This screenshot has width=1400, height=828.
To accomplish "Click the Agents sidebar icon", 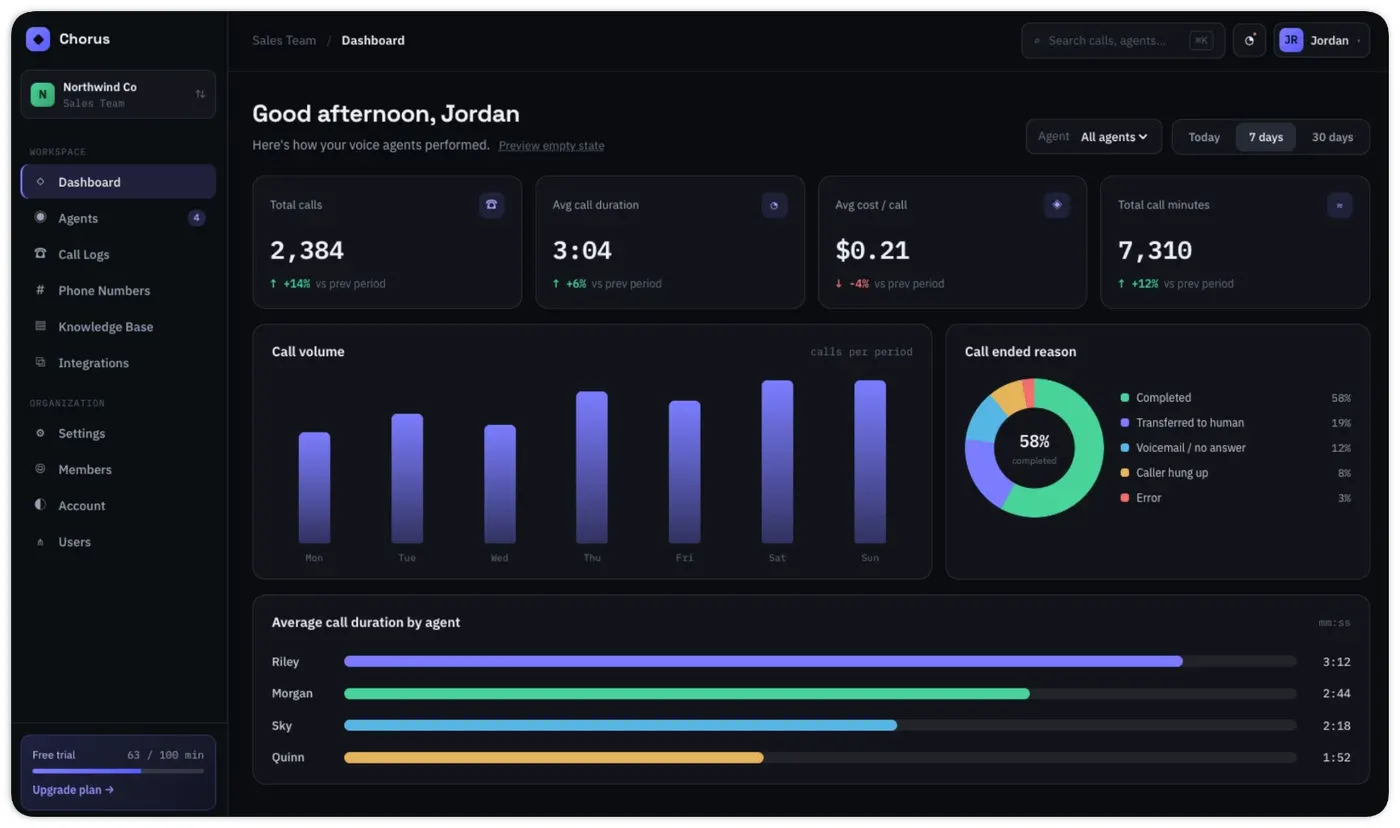I will 40,218.
